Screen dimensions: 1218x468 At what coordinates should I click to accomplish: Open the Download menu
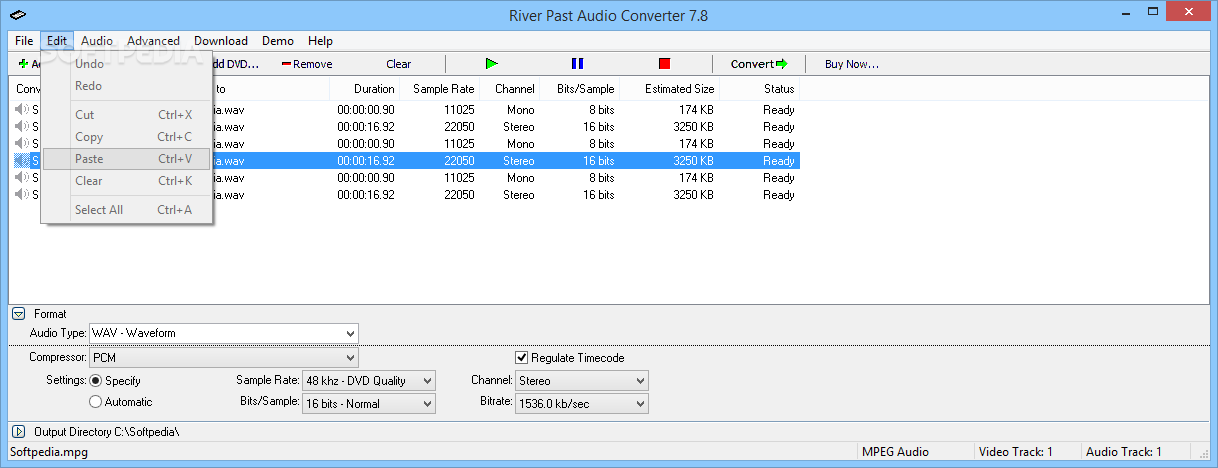pos(221,41)
